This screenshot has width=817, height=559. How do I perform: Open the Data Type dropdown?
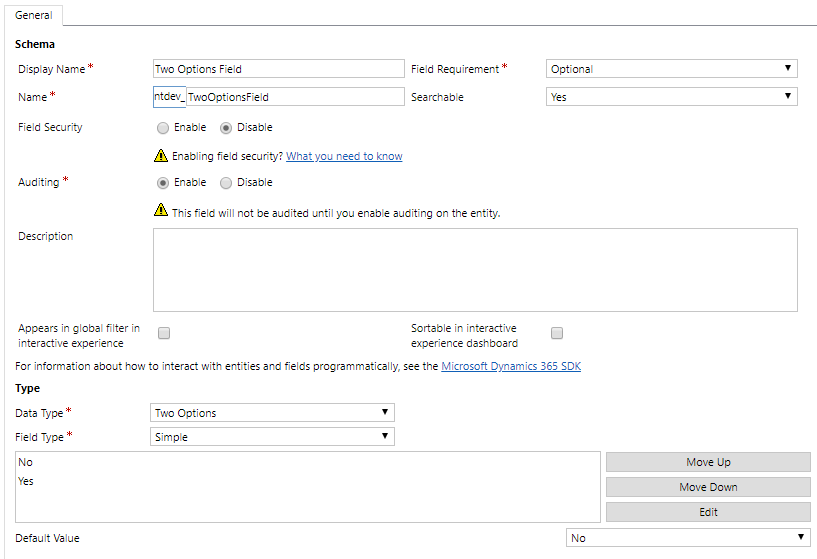point(272,413)
